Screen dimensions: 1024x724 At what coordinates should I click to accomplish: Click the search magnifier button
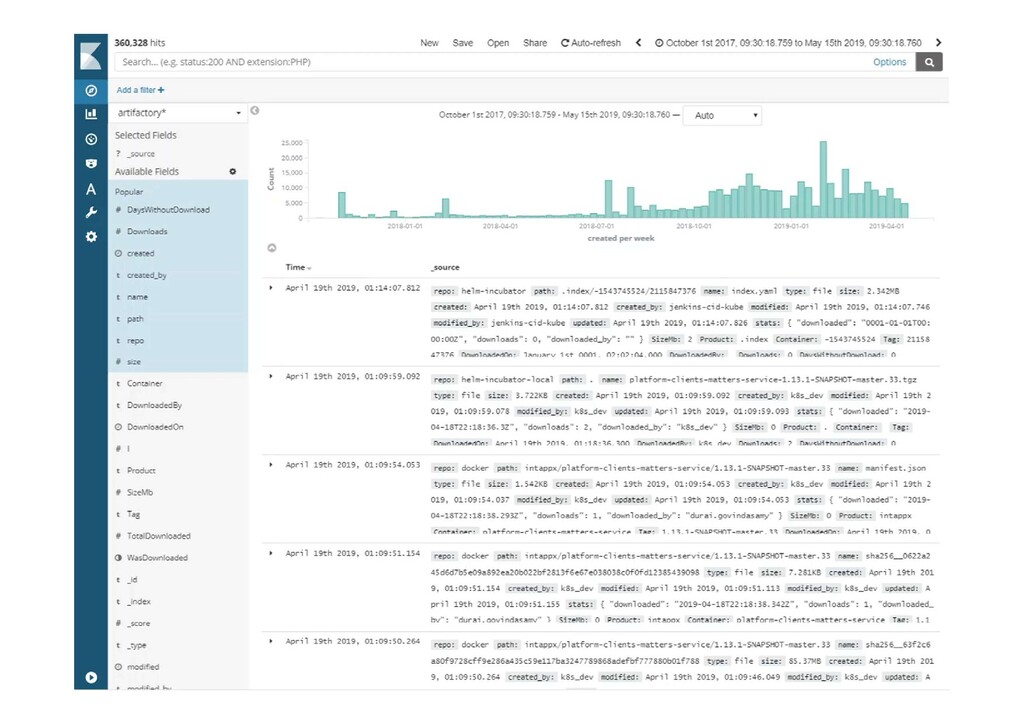(x=929, y=62)
